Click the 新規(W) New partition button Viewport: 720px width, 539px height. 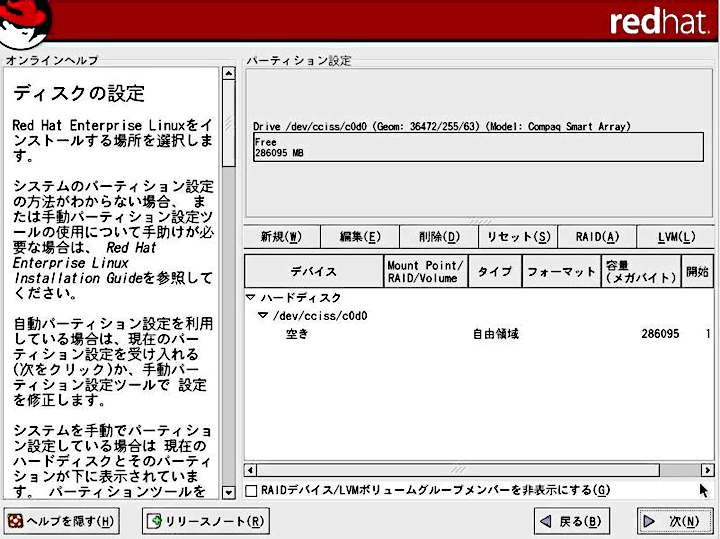281,237
